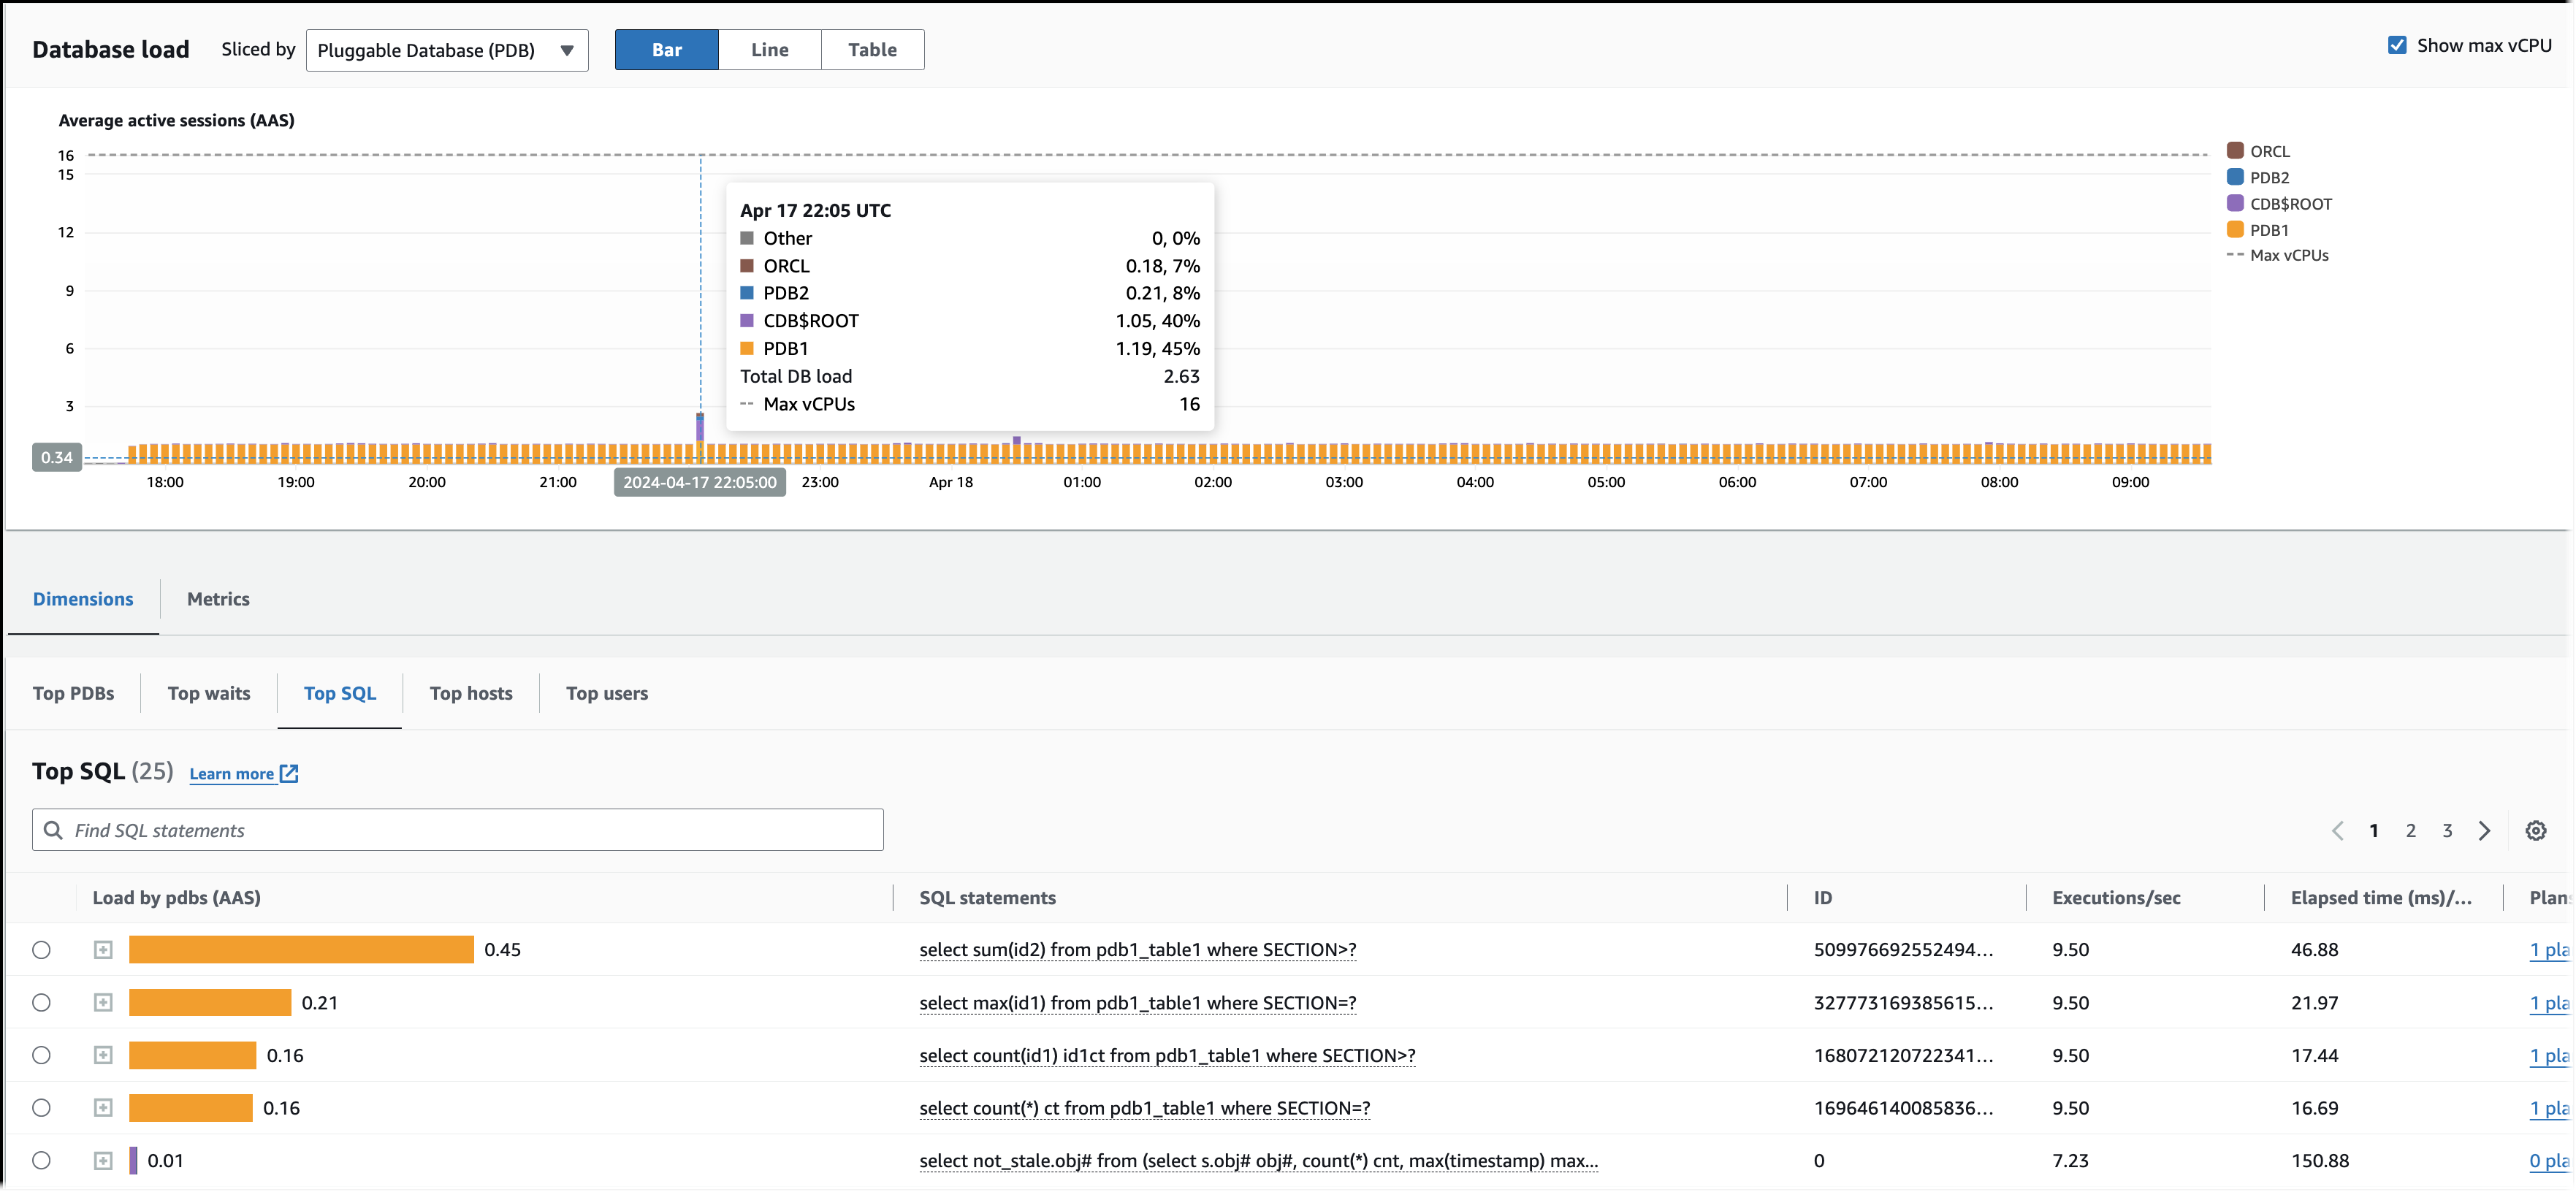Click the settings gear icon for Top SQL
The image size is (2576, 1192).
[2537, 830]
